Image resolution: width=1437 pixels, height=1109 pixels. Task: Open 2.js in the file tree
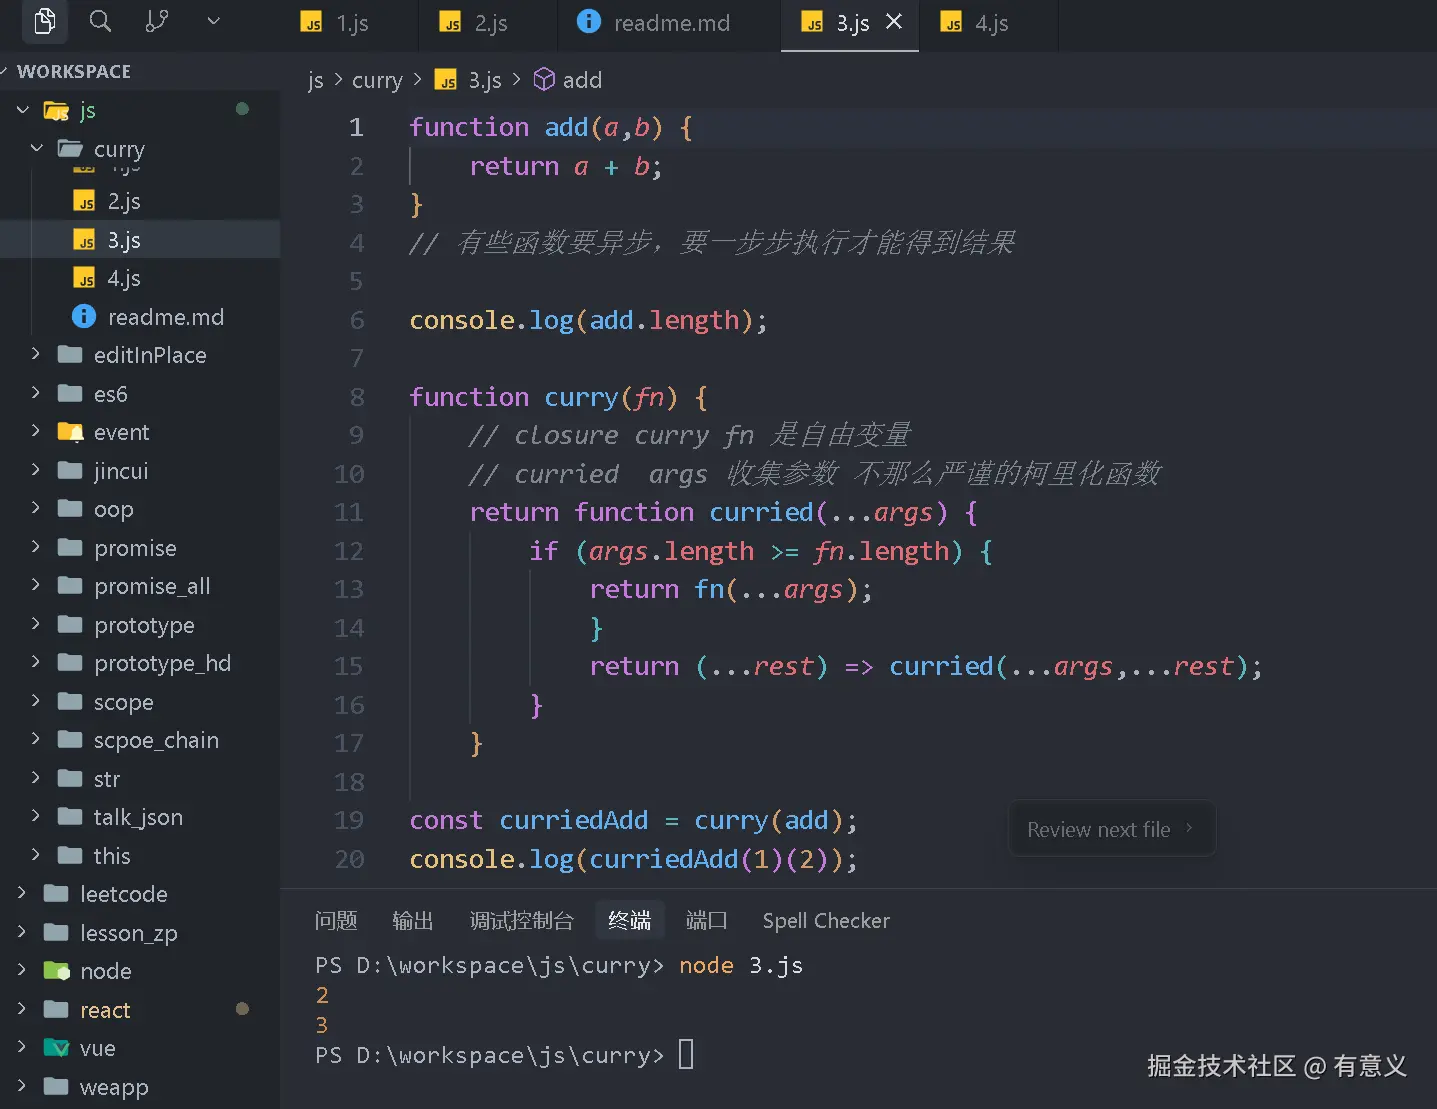pyautogui.click(x=140, y=202)
